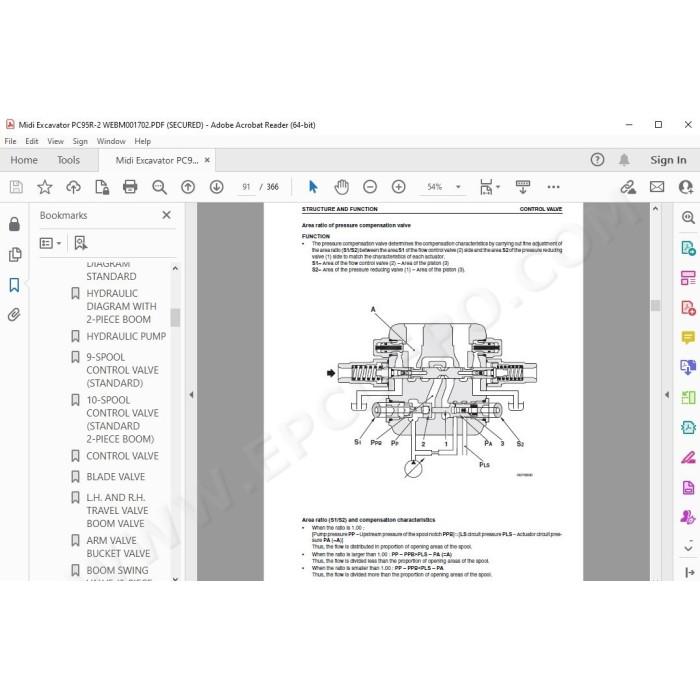The height and width of the screenshot is (700, 700).
Task: Open the Edit menu
Action: pos(32,141)
